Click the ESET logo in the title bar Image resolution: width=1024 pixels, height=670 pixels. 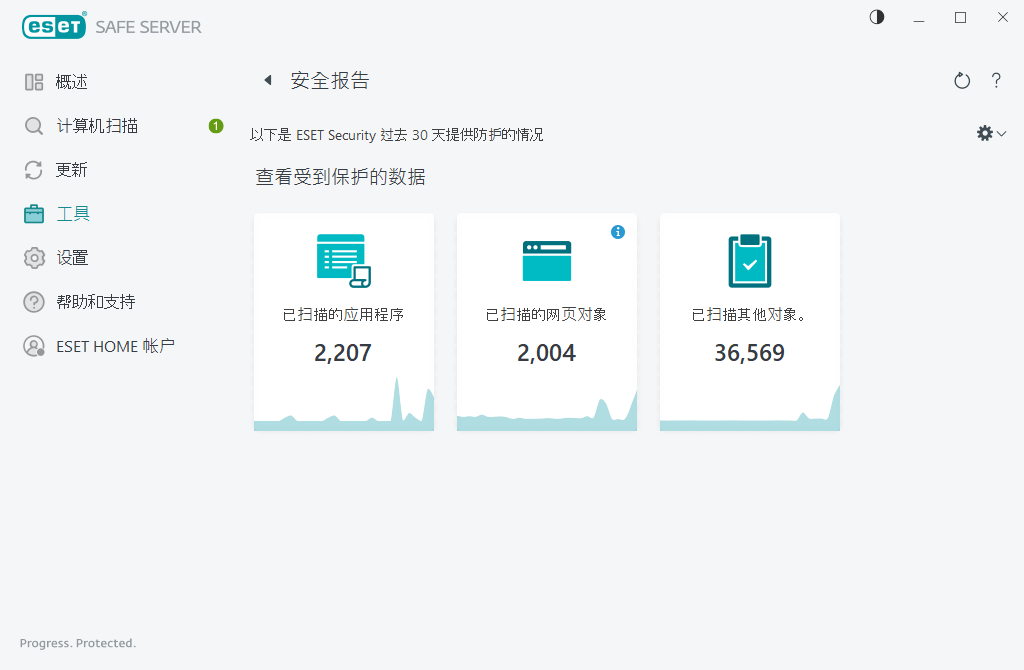coord(53,25)
